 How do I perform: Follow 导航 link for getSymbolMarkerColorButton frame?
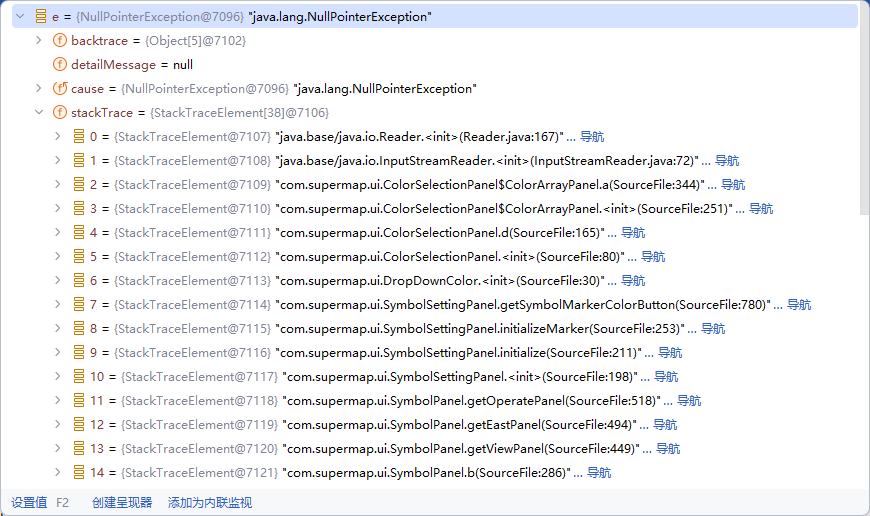(799, 305)
